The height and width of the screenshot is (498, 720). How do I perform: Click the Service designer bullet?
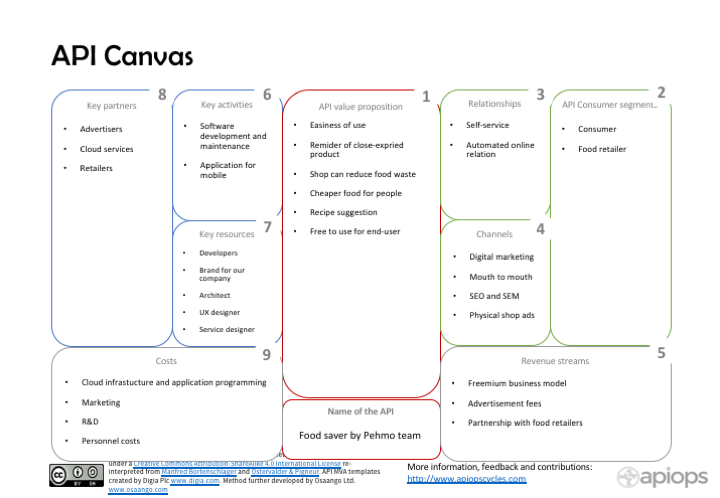coord(226,329)
